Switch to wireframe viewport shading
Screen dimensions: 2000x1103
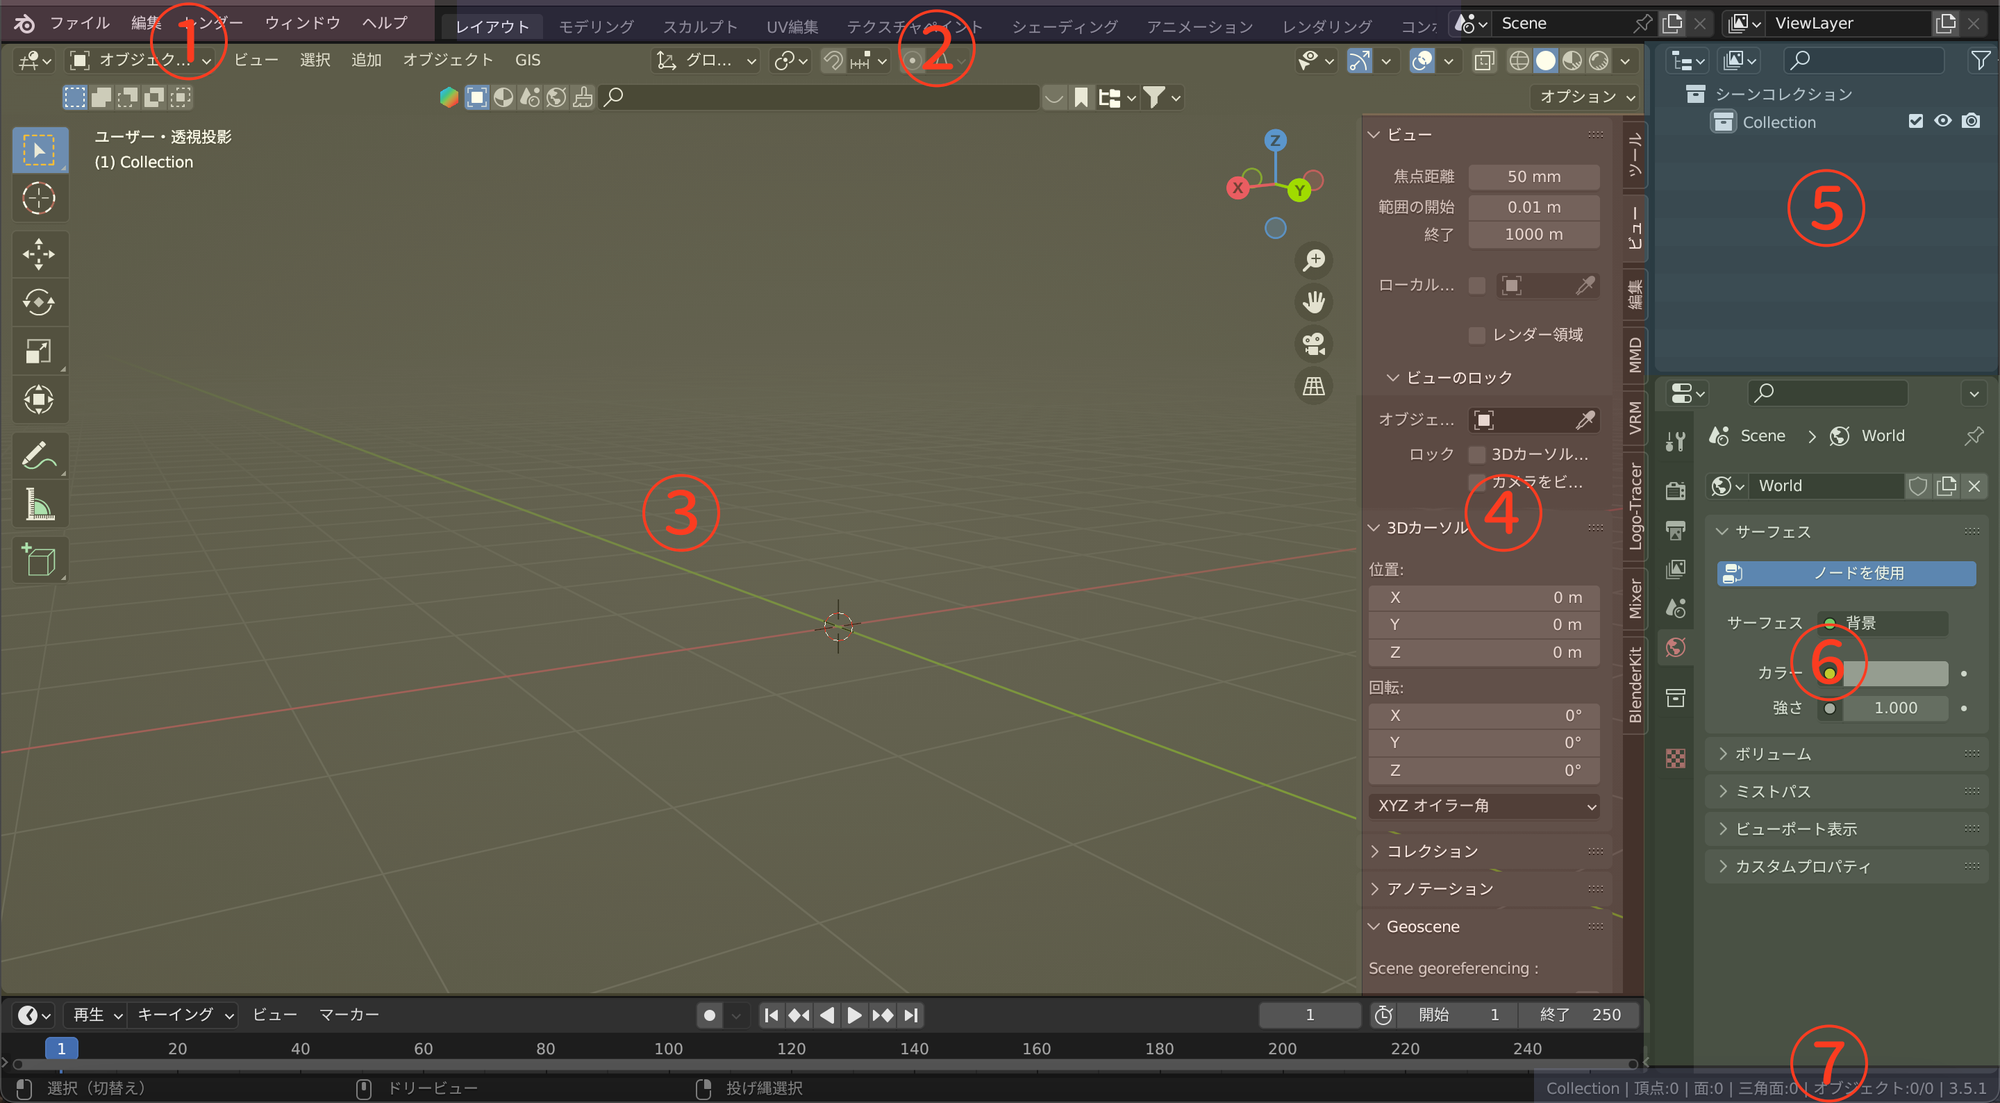tap(1519, 61)
